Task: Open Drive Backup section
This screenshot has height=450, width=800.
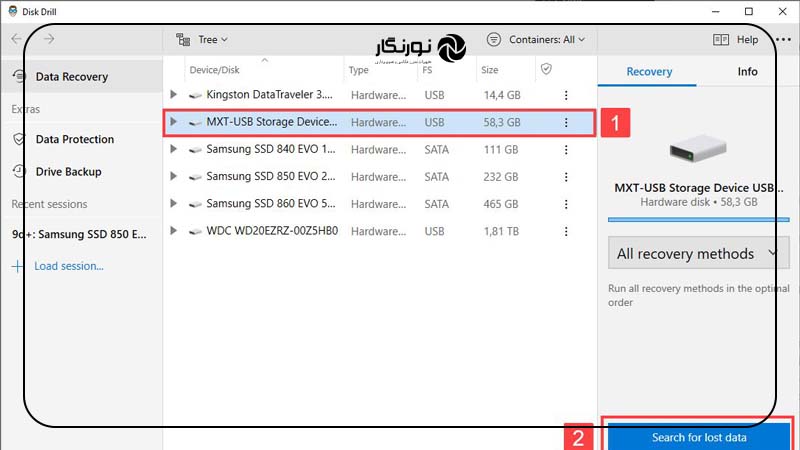Action: pos(68,172)
